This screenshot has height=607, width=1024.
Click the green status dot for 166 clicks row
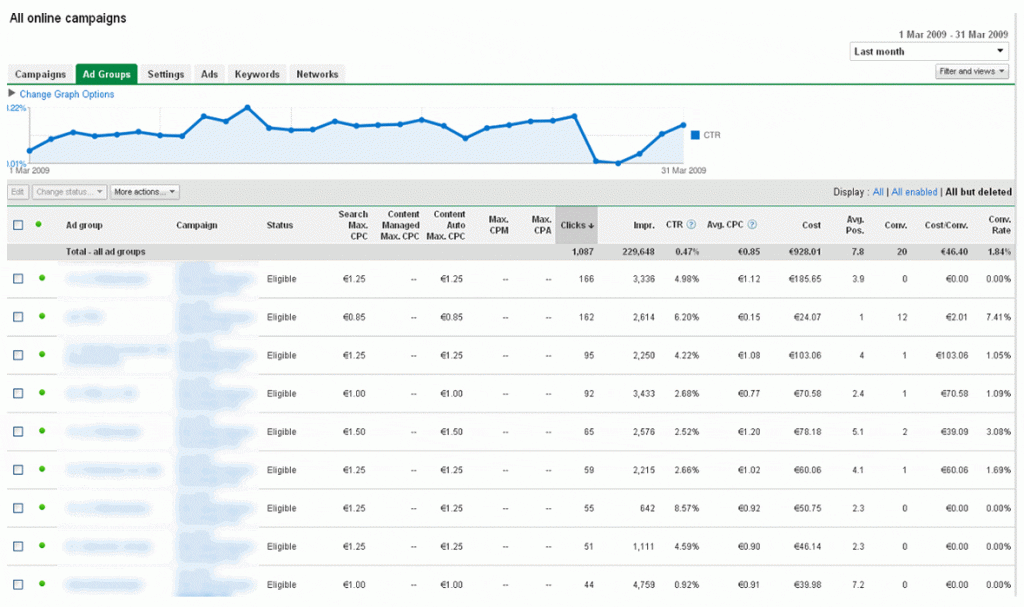point(42,278)
